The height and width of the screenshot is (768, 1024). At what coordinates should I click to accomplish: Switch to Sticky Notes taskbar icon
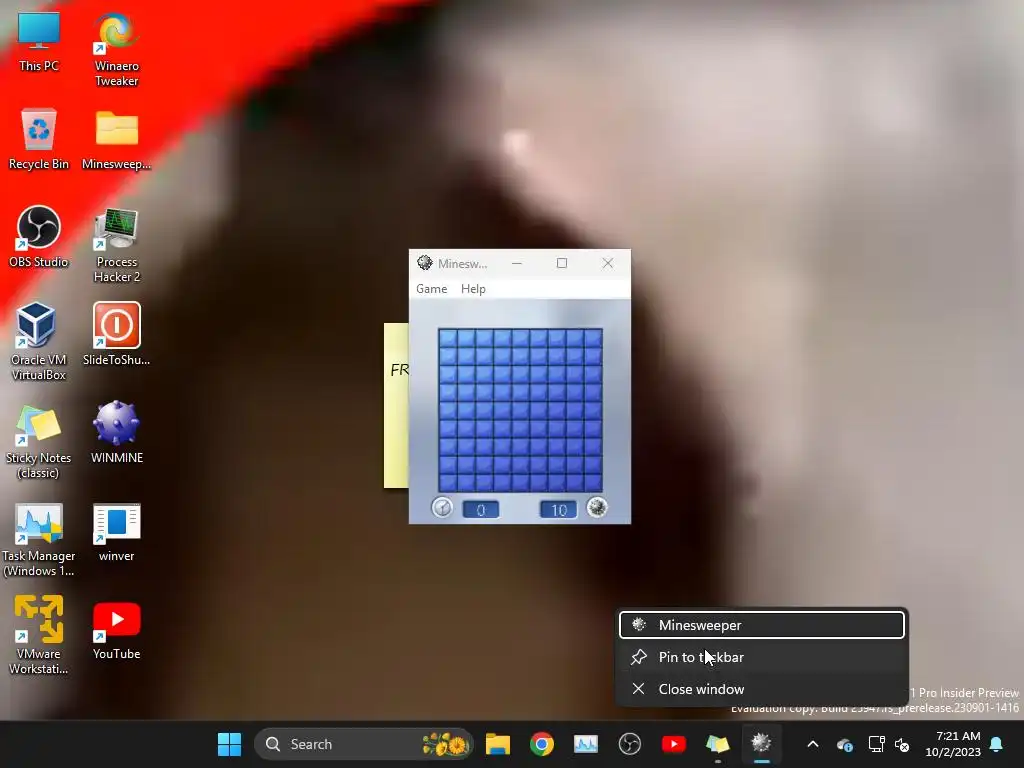pos(717,744)
